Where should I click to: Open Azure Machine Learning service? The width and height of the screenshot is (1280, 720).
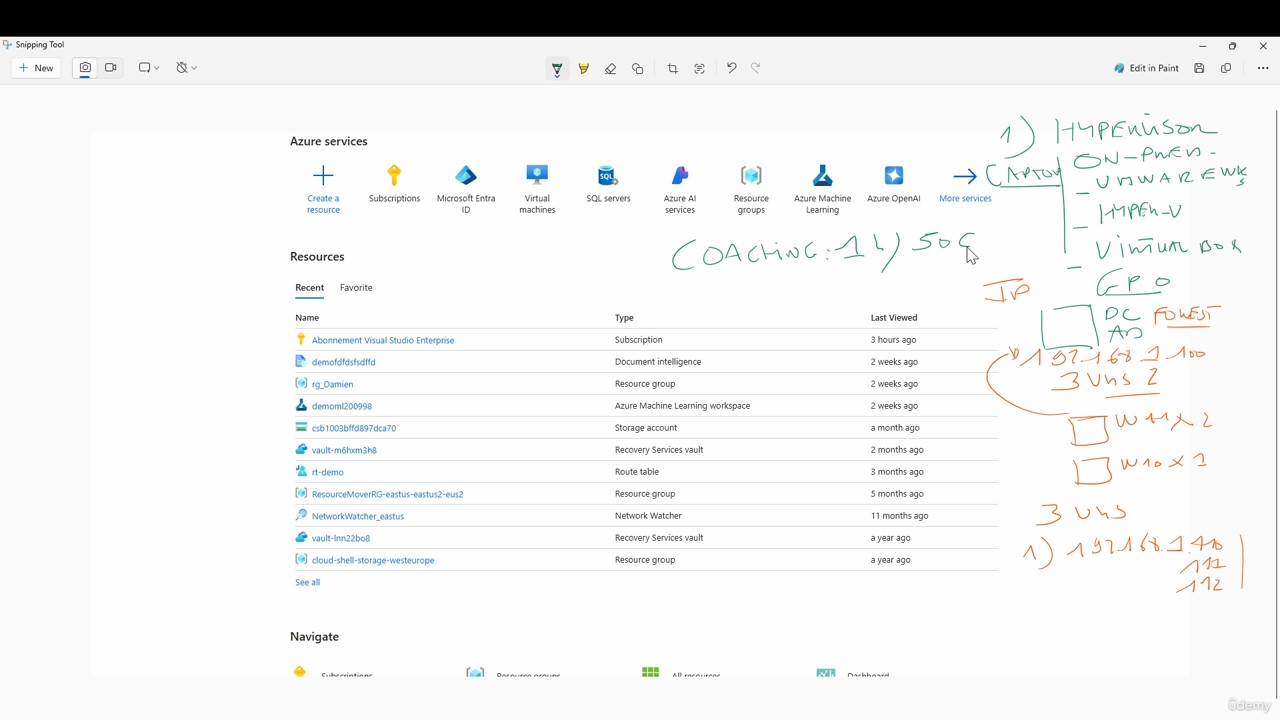[x=822, y=188]
